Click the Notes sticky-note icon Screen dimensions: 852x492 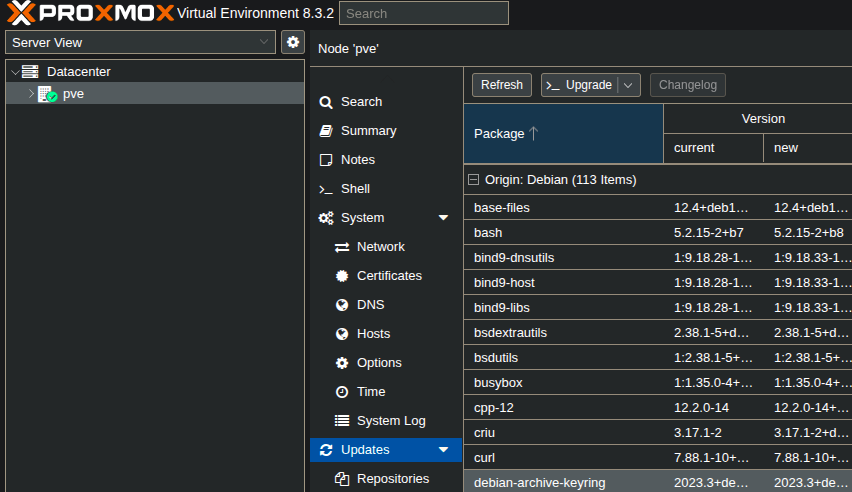pos(326,160)
